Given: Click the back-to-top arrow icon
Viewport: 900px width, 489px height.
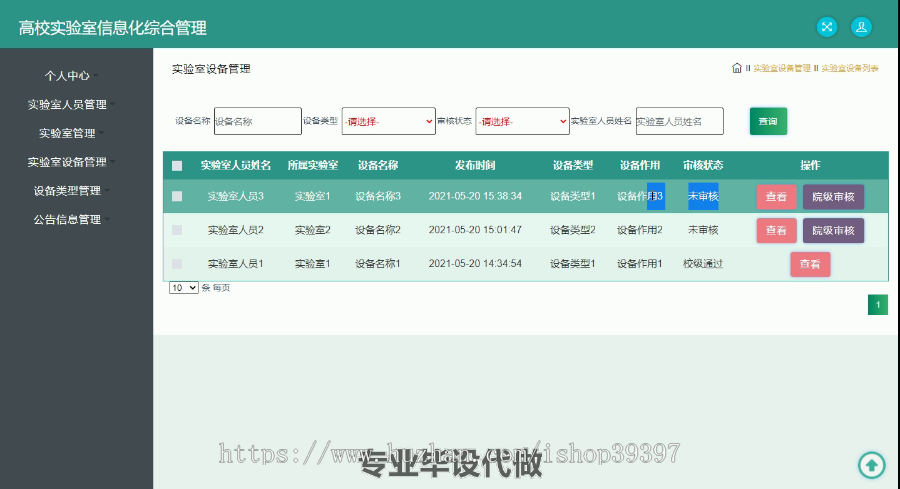Looking at the screenshot, I should point(871,465).
